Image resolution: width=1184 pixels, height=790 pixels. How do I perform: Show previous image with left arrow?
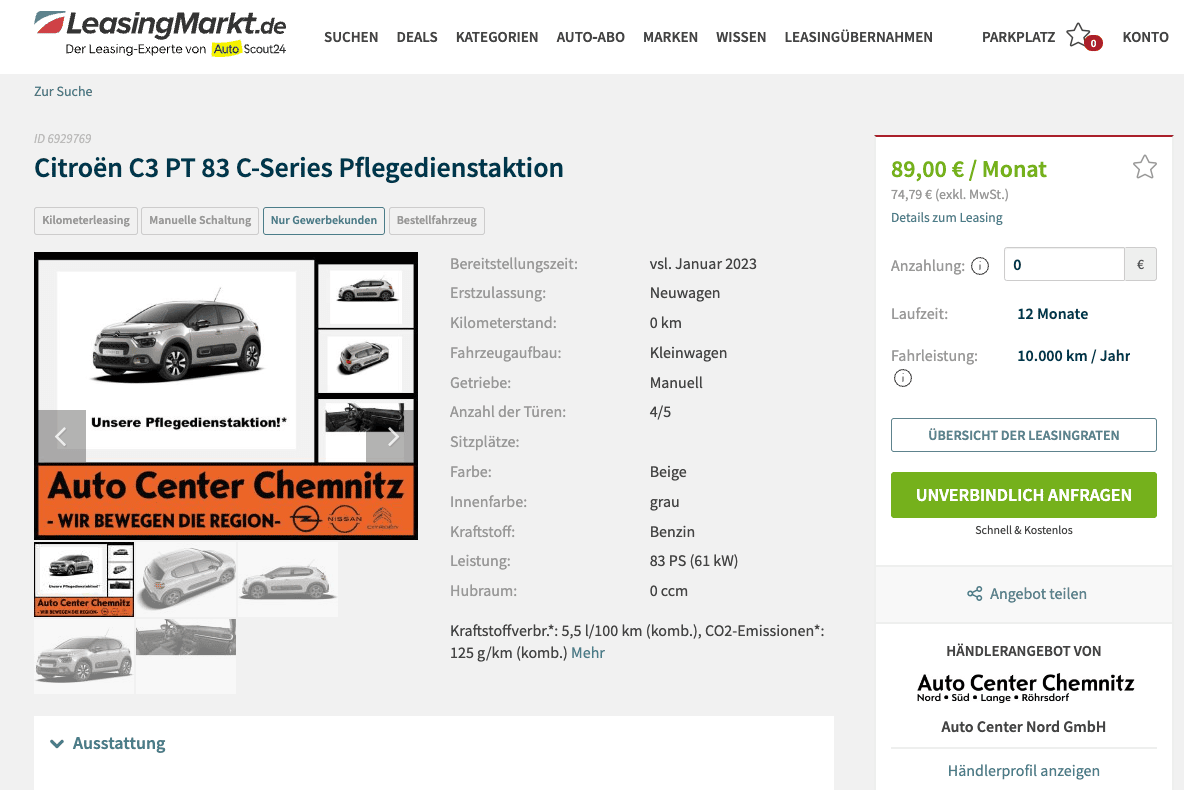coord(61,436)
